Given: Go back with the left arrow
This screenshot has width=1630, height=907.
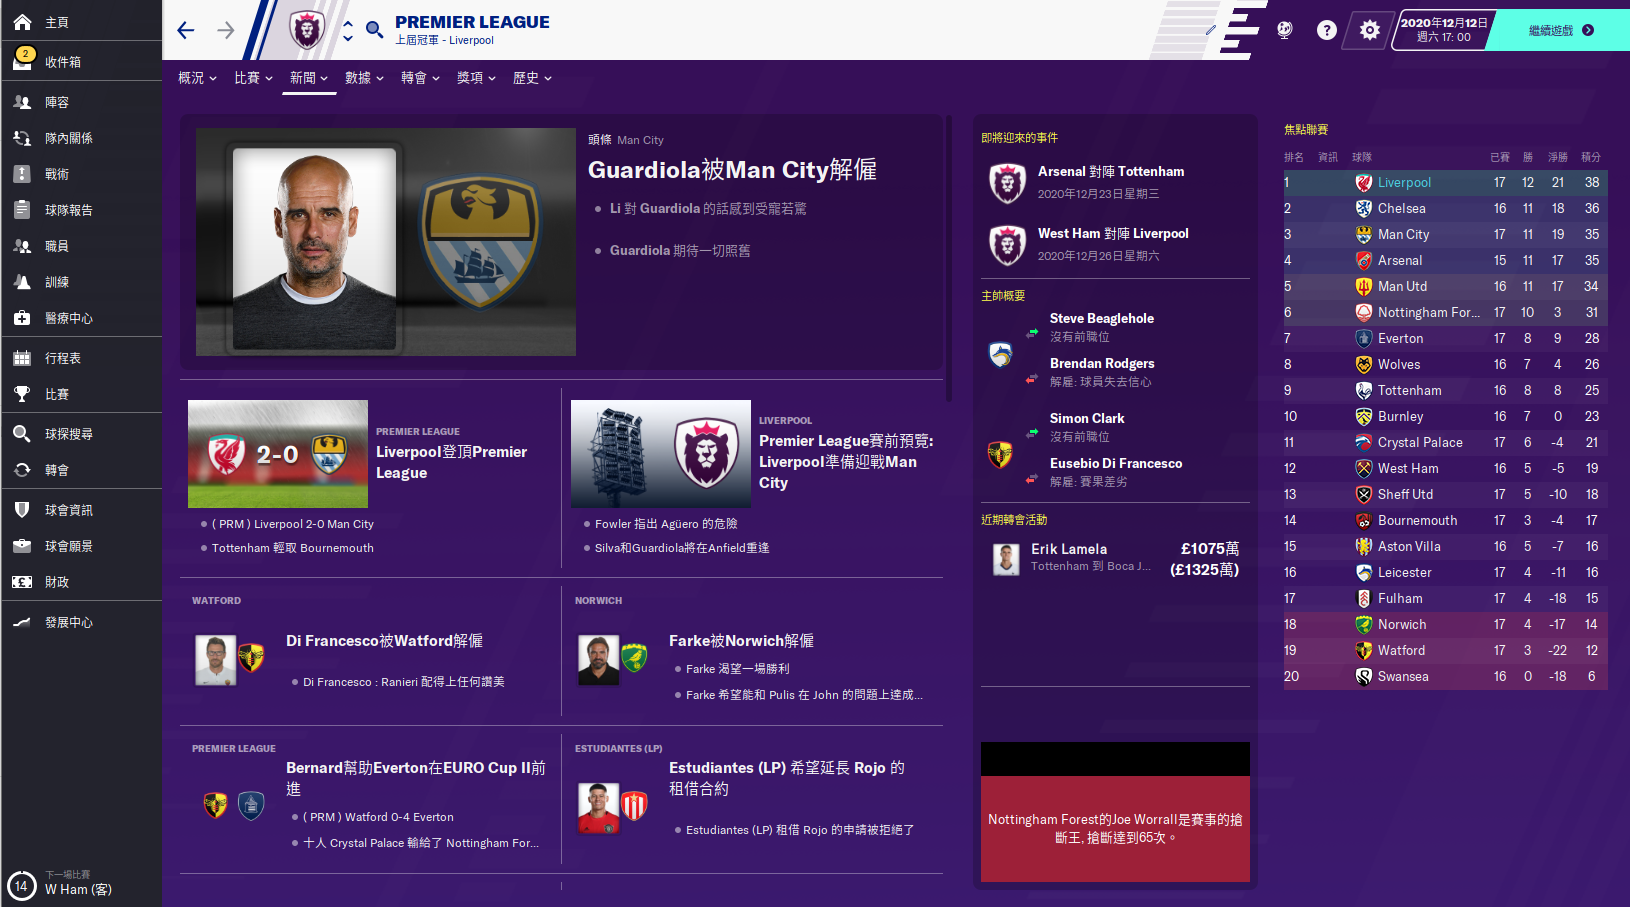Looking at the screenshot, I should coord(186,30).
